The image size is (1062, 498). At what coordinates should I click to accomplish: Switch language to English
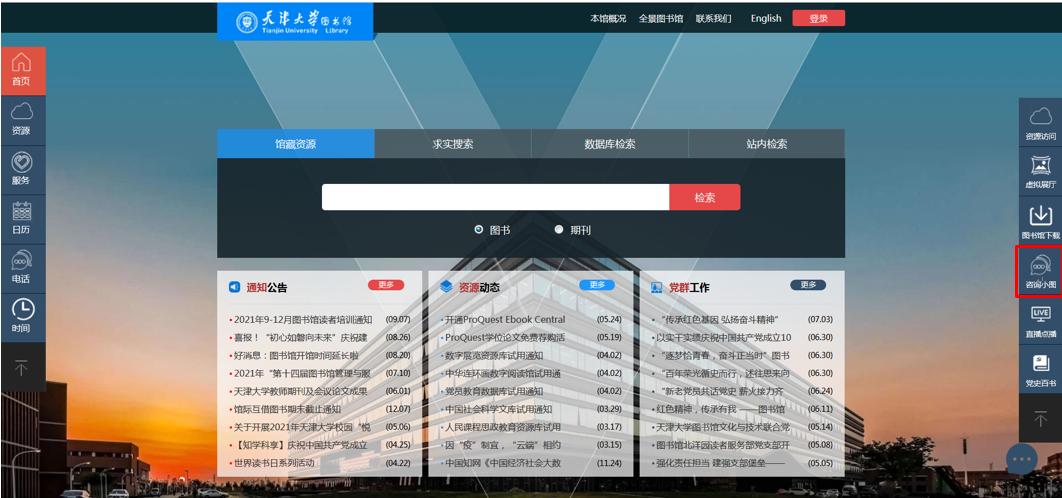click(766, 18)
